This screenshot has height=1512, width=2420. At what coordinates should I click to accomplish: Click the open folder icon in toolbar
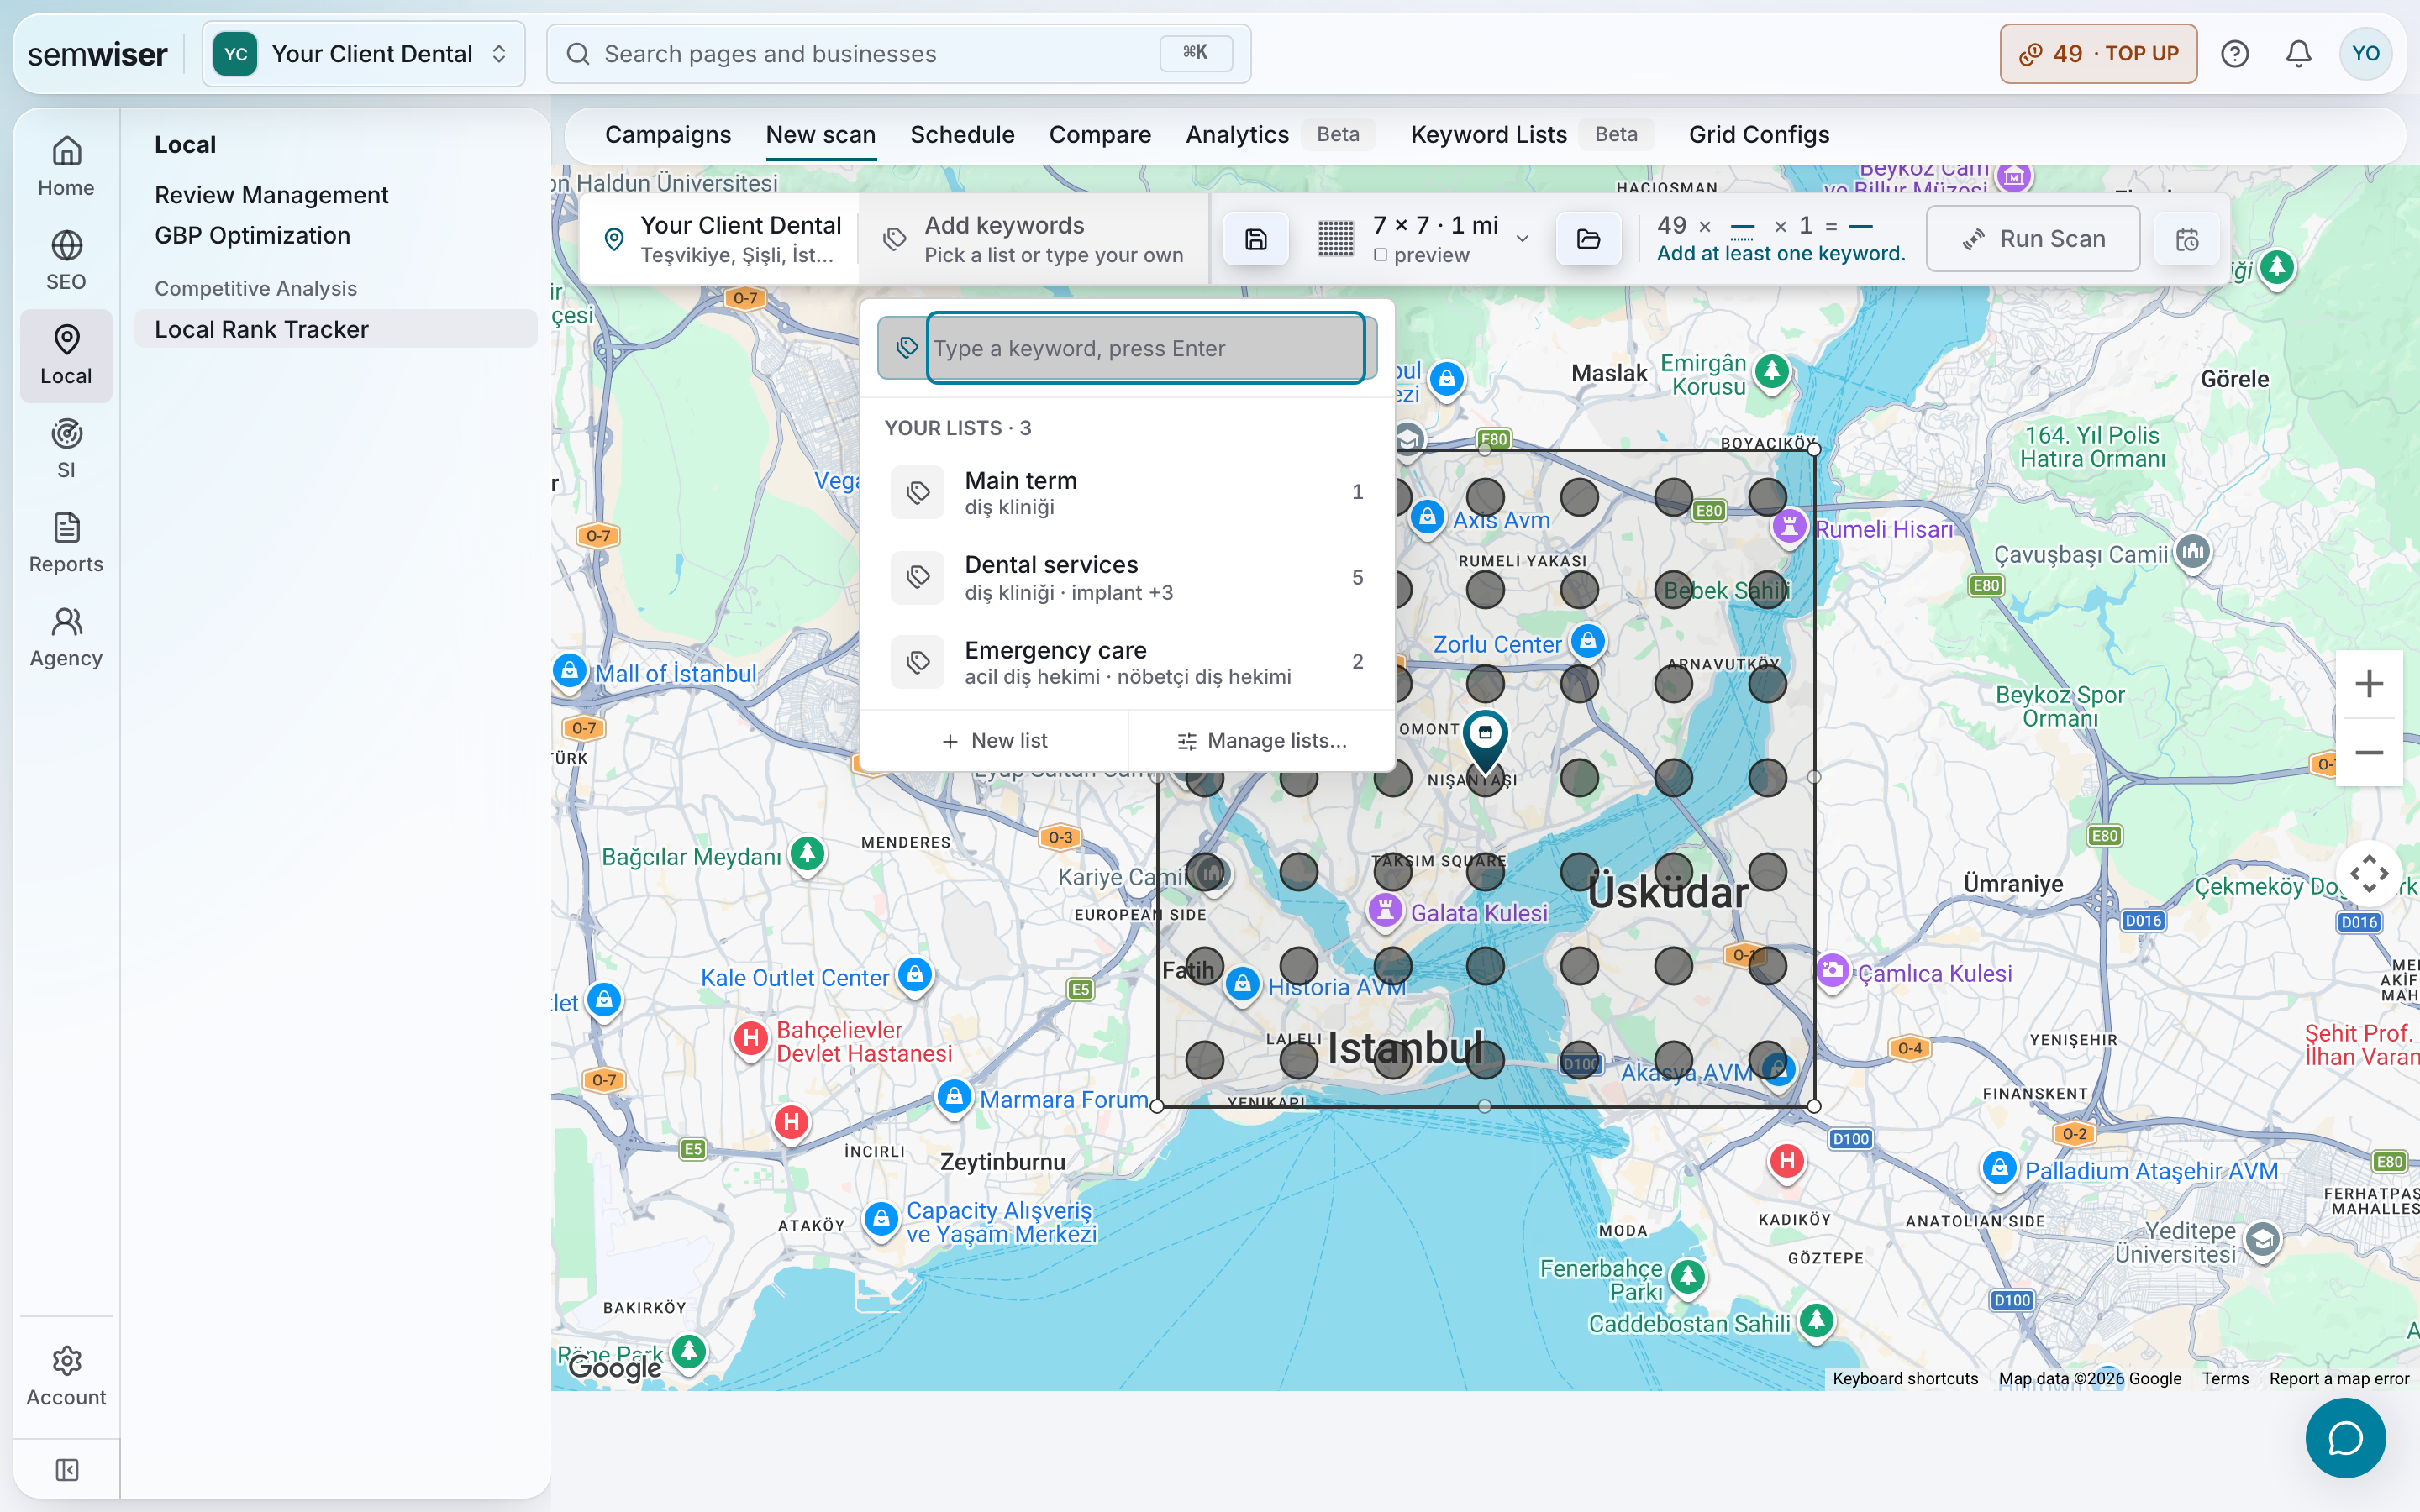click(x=1588, y=239)
